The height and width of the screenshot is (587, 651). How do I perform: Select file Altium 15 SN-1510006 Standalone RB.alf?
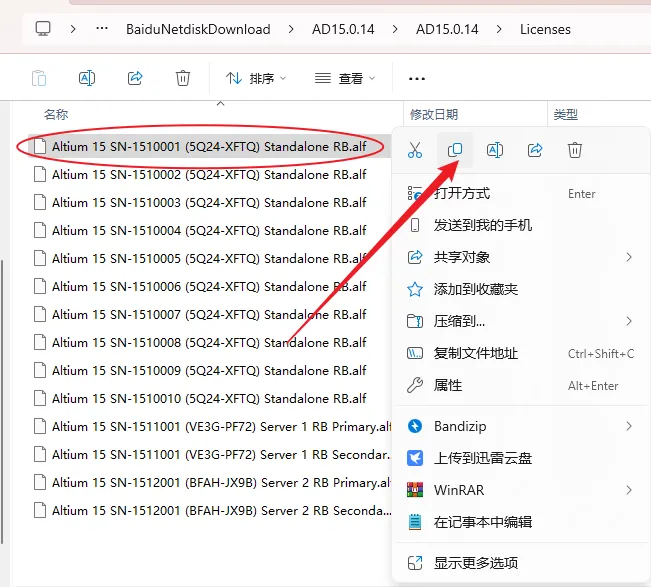[x=209, y=286]
